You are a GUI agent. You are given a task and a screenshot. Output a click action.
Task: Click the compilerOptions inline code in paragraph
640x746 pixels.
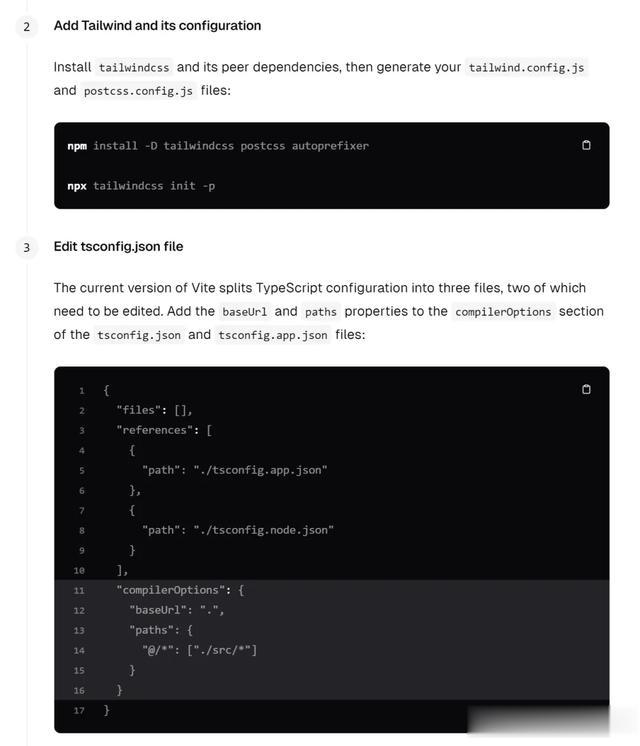[503, 312]
